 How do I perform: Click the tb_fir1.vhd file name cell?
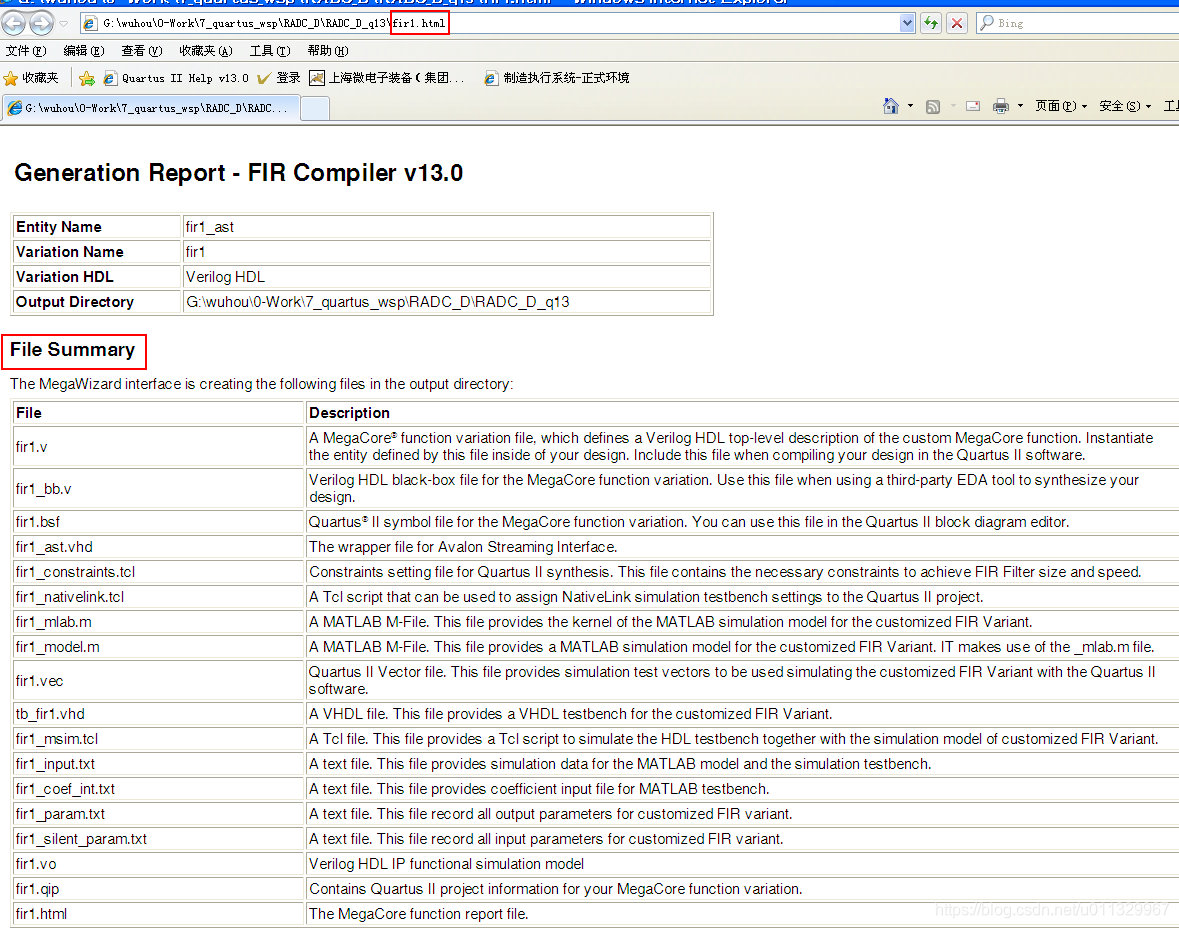click(x=158, y=714)
